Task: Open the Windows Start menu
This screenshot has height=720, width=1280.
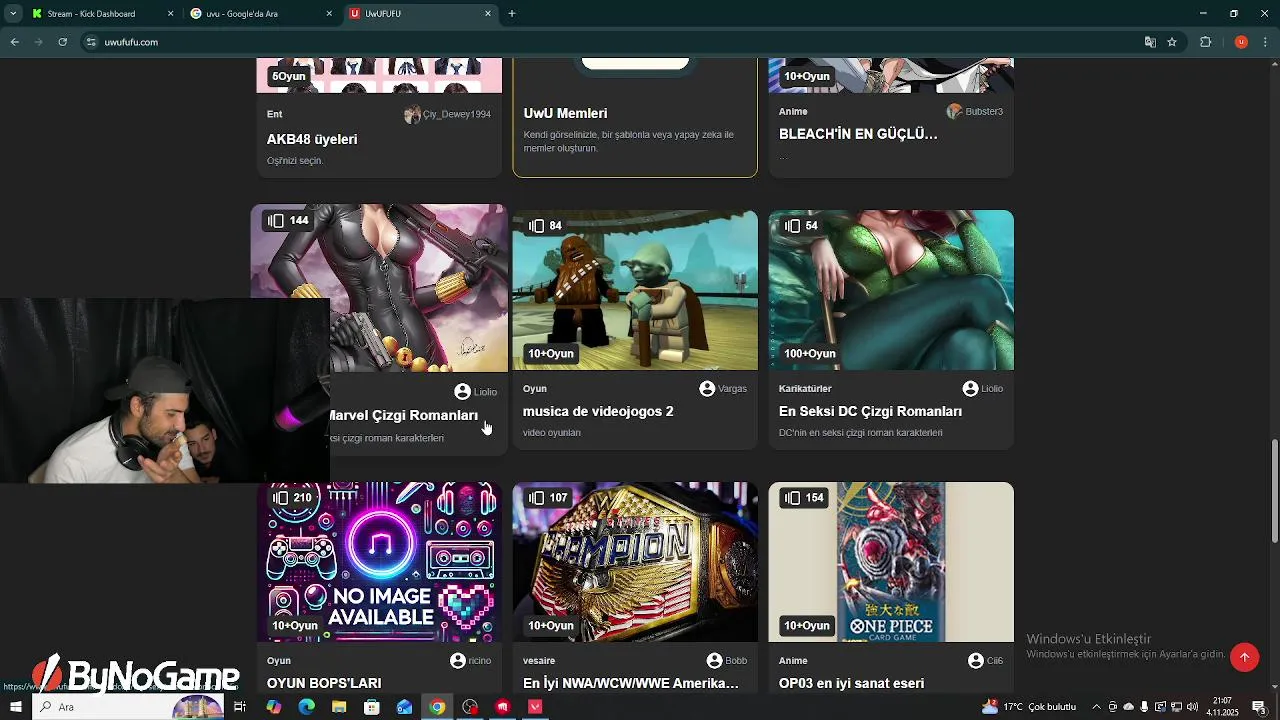Action: 15,707
